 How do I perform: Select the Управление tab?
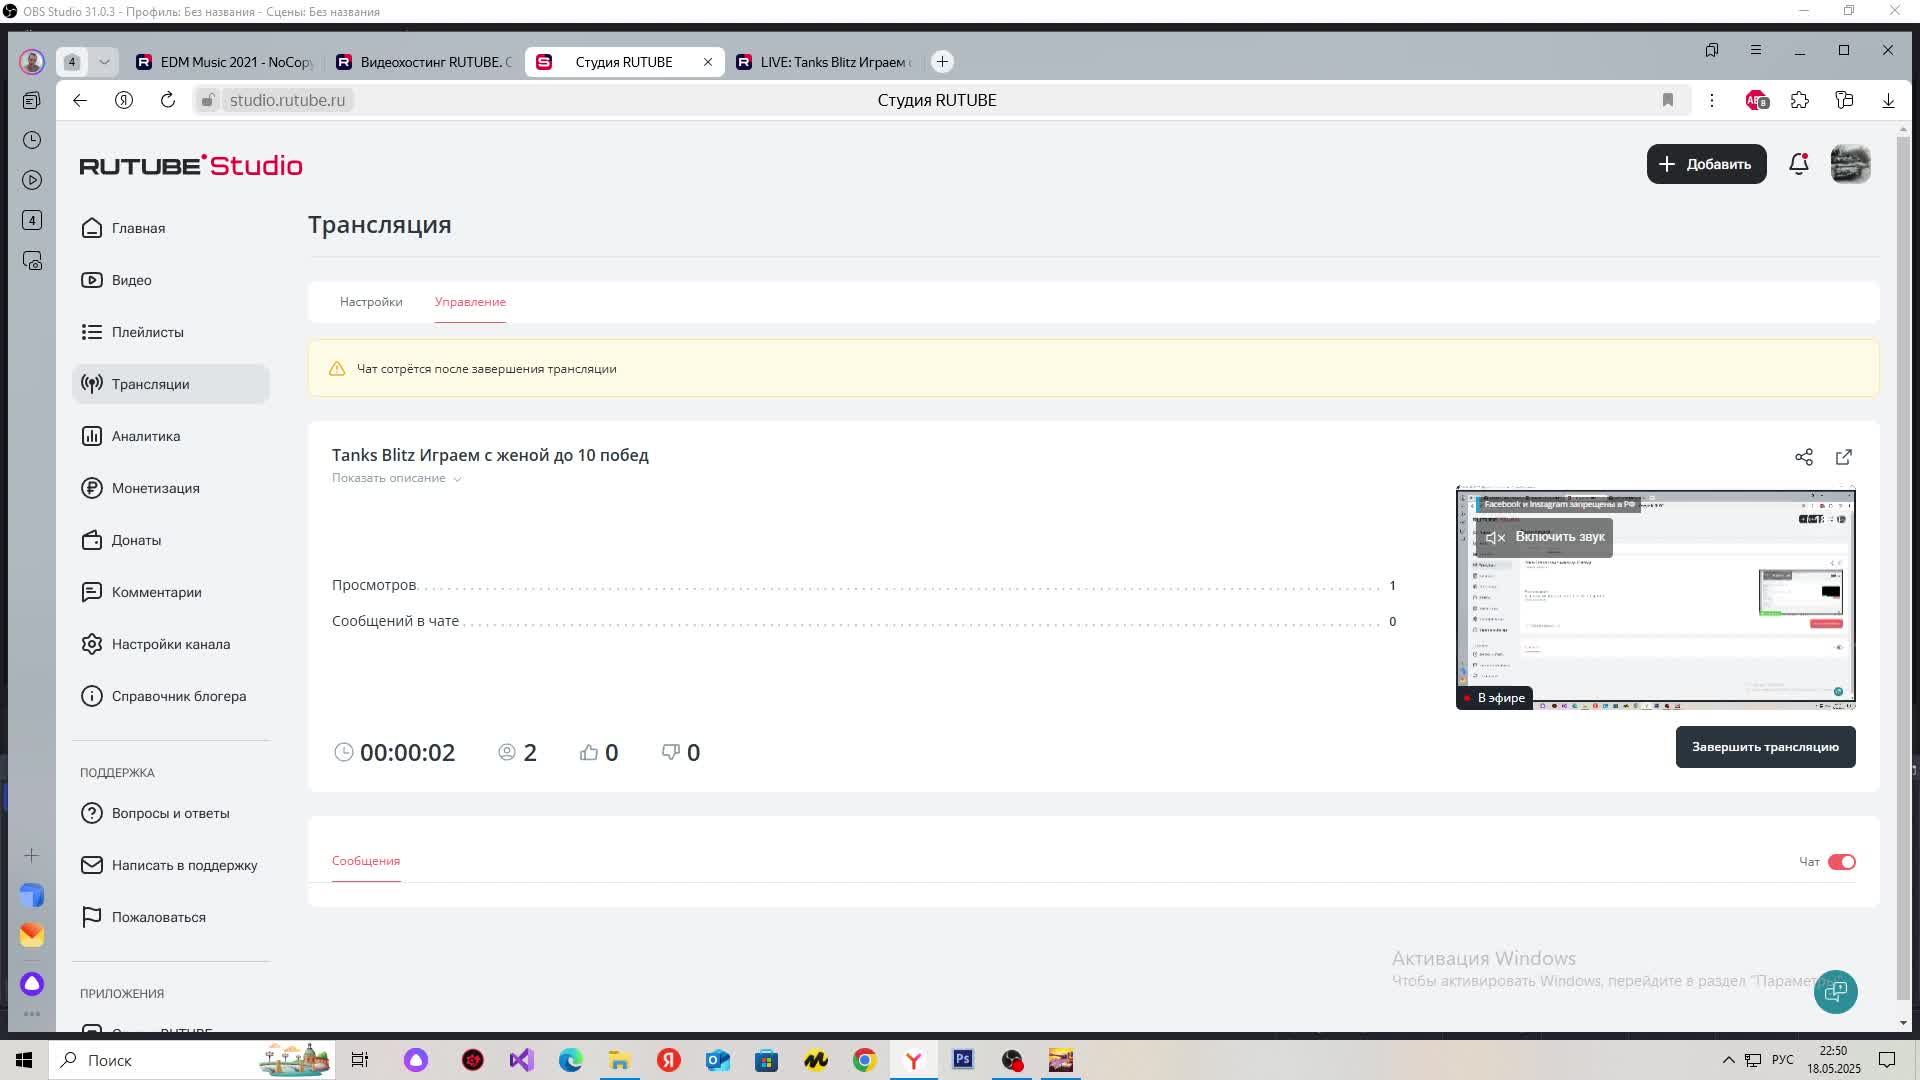point(470,302)
